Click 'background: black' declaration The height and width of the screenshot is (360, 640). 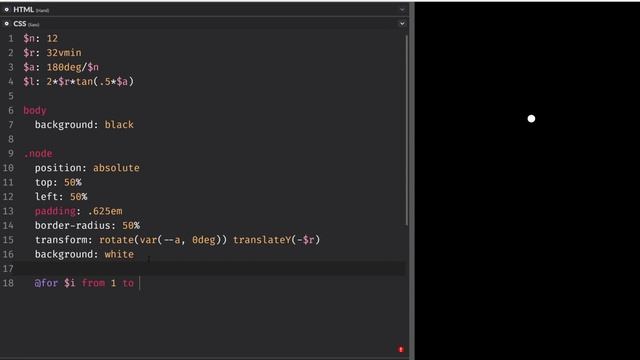[x=84, y=124]
